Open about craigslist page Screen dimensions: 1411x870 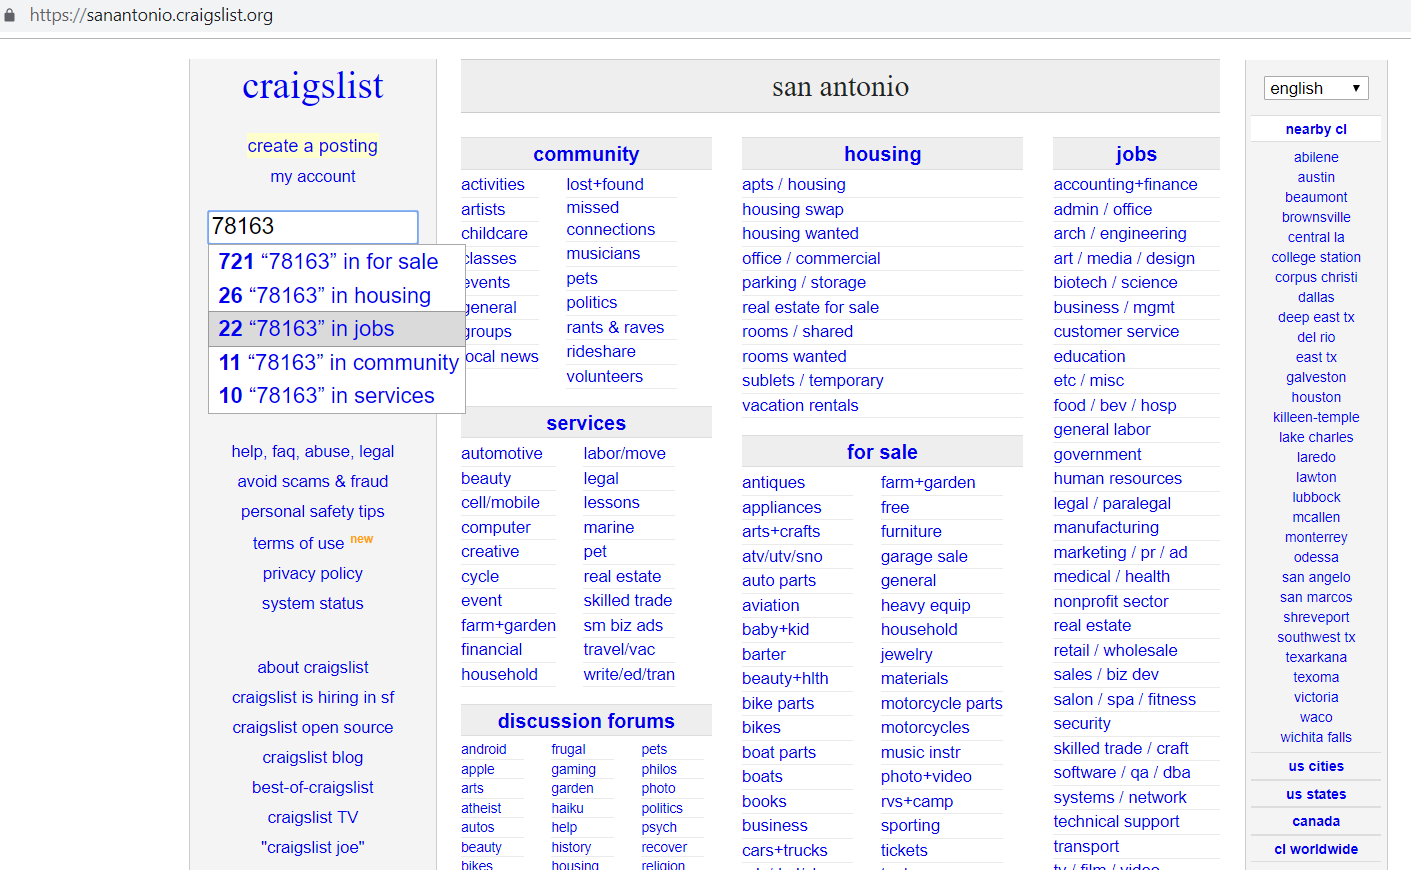tap(313, 667)
